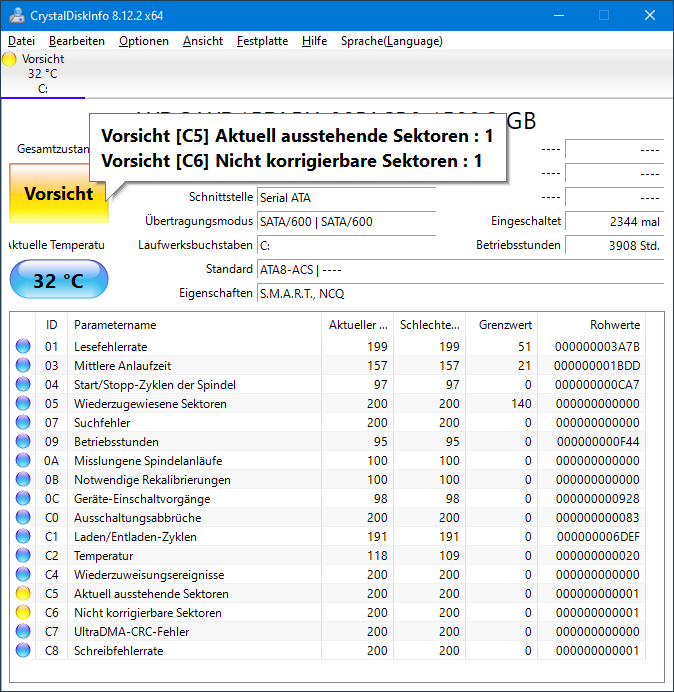The height and width of the screenshot is (692, 674).
Task: Click the Grenzwert column header
Action: (x=501, y=325)
